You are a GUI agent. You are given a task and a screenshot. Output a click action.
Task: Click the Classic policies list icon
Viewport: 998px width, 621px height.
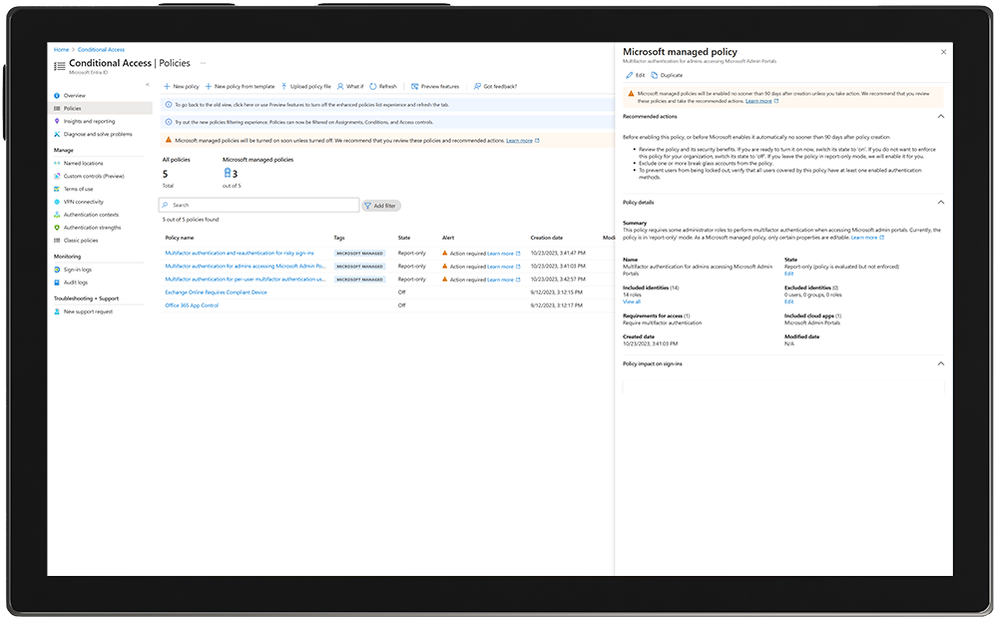[57, 241]
